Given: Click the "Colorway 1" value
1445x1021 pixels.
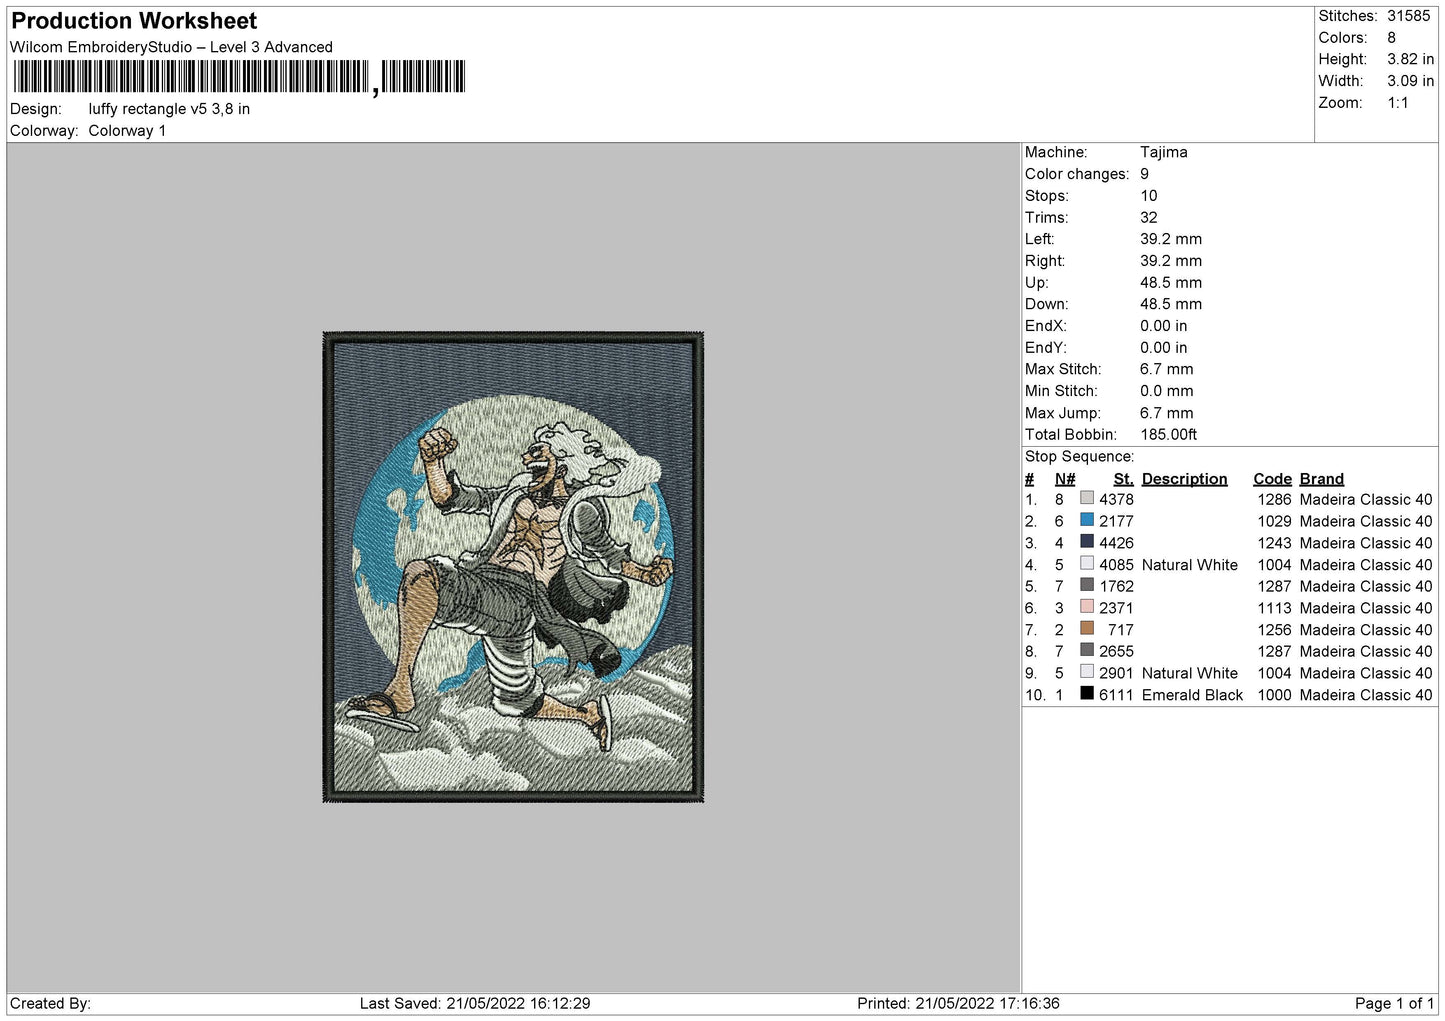Looking at the screenshot, I should pos(127,131).
